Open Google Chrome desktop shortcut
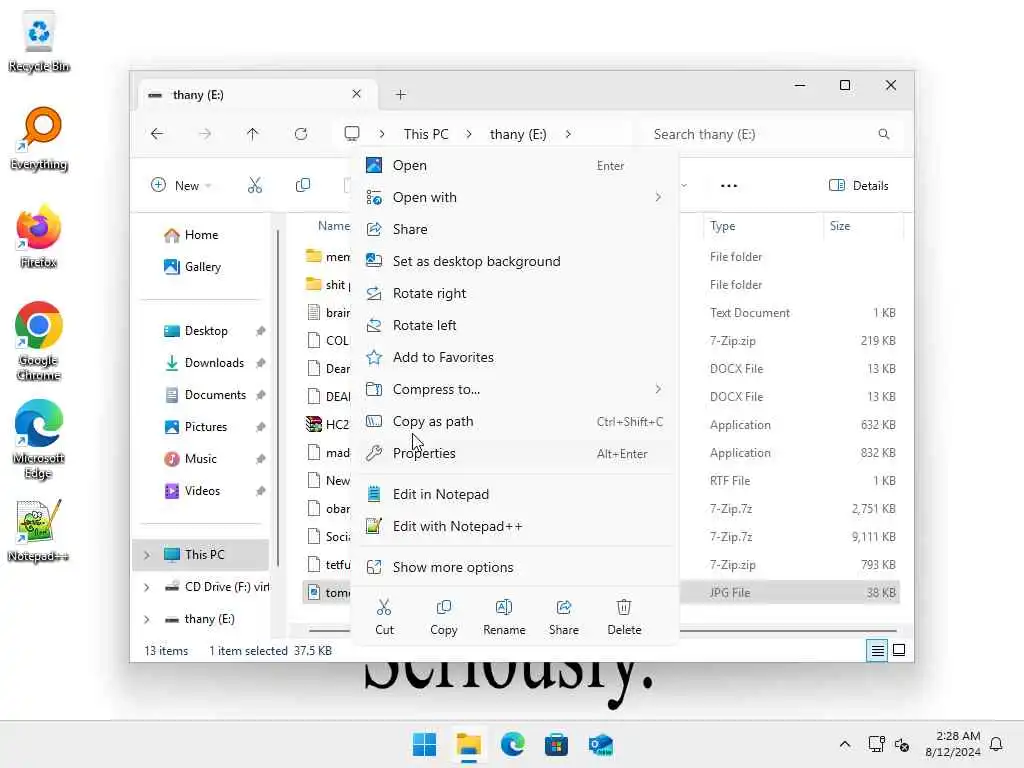Screen dimensions: 1024x768 39,341
